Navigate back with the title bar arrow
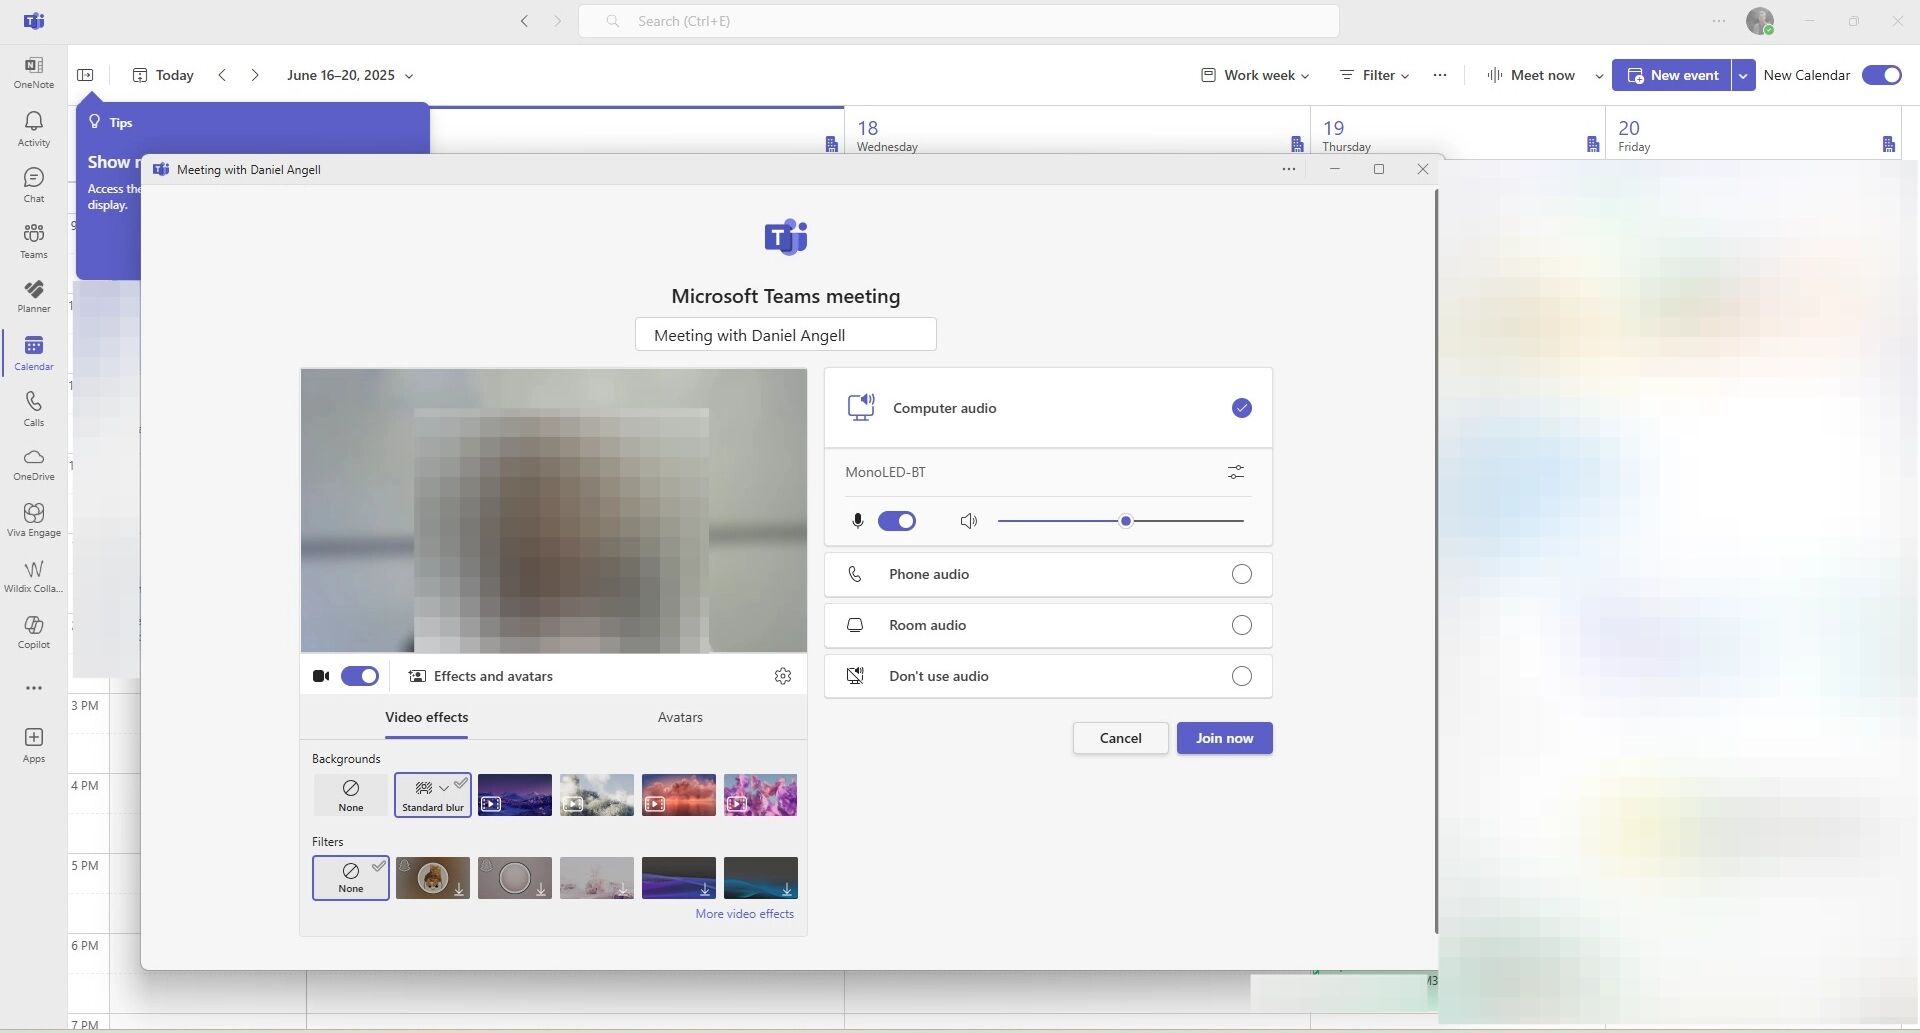The height and width of the screenshot is (1033, 1920). pyautogui.click(x=524, y=21)
